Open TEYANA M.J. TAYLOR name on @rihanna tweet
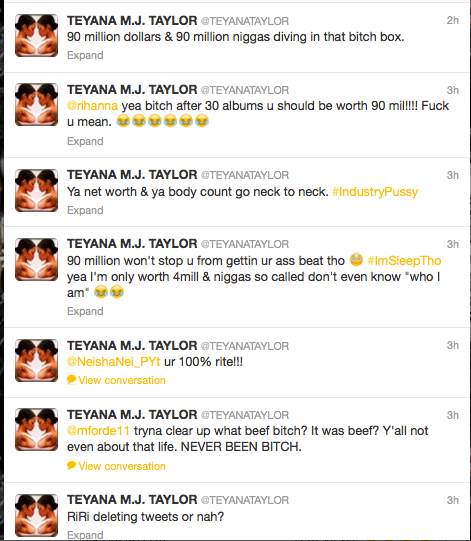 point(132,90)
